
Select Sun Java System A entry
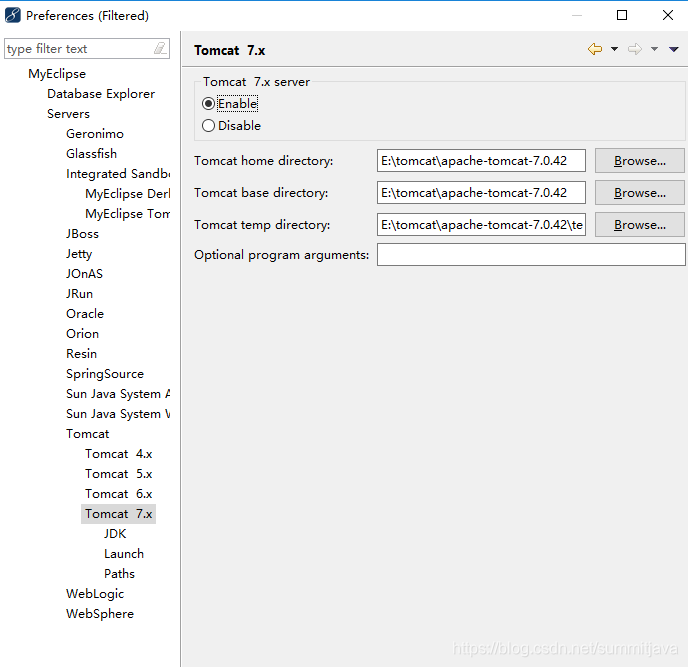pyautogui.click(x=118, y=394)
